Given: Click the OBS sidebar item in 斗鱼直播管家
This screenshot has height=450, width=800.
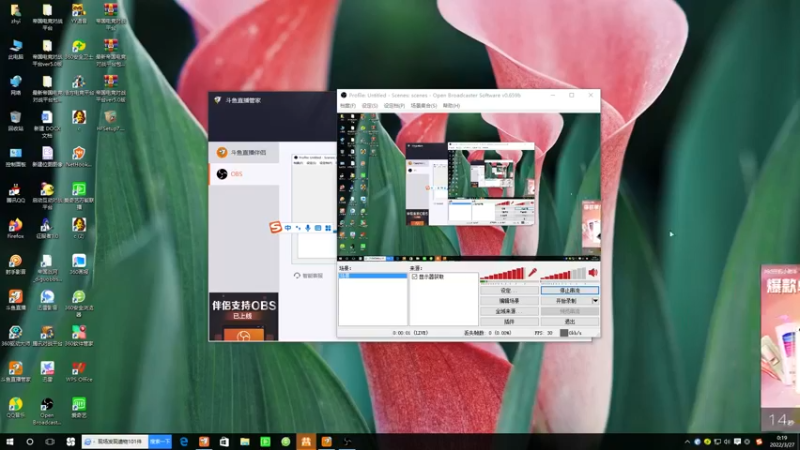Looking at the screenshot, I should tap(244, 174).
